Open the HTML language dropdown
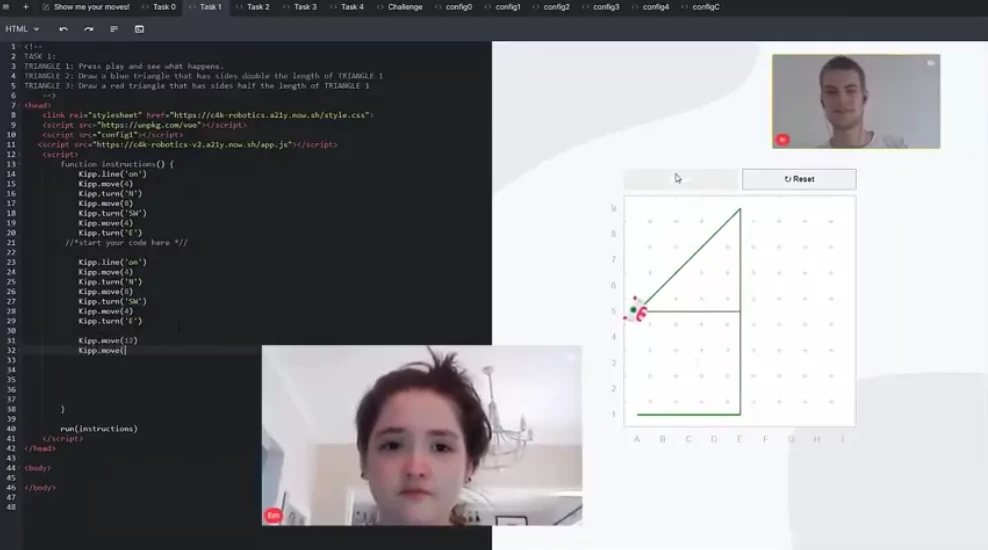This screenshot has height=550, width=988. 22,29
